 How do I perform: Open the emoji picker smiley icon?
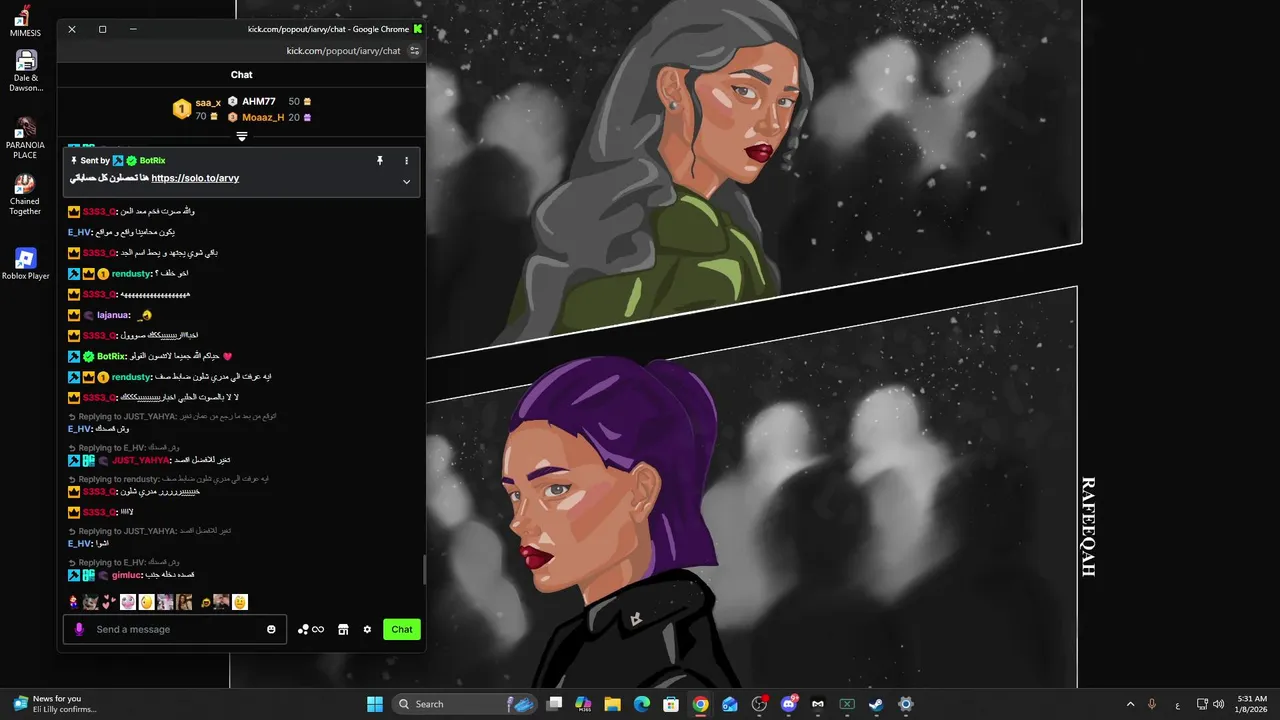click(x=271, y=629)
